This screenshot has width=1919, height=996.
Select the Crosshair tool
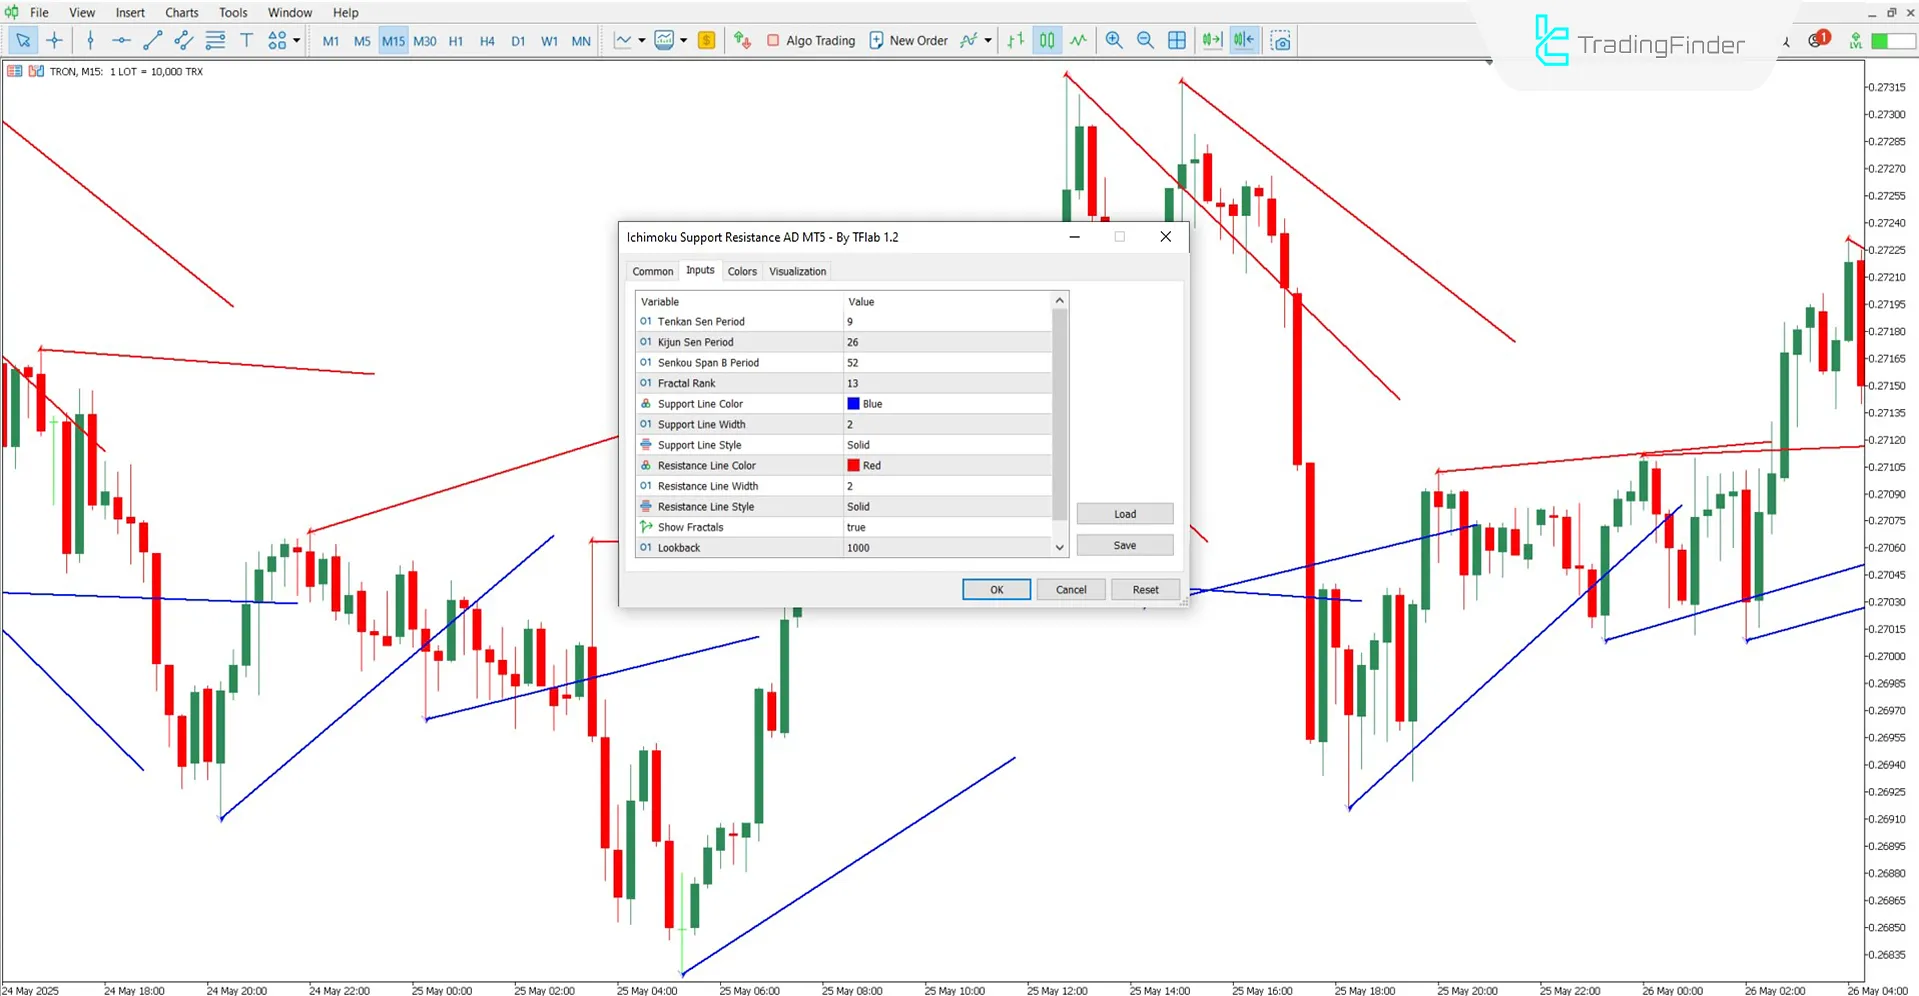coord(55,40)
